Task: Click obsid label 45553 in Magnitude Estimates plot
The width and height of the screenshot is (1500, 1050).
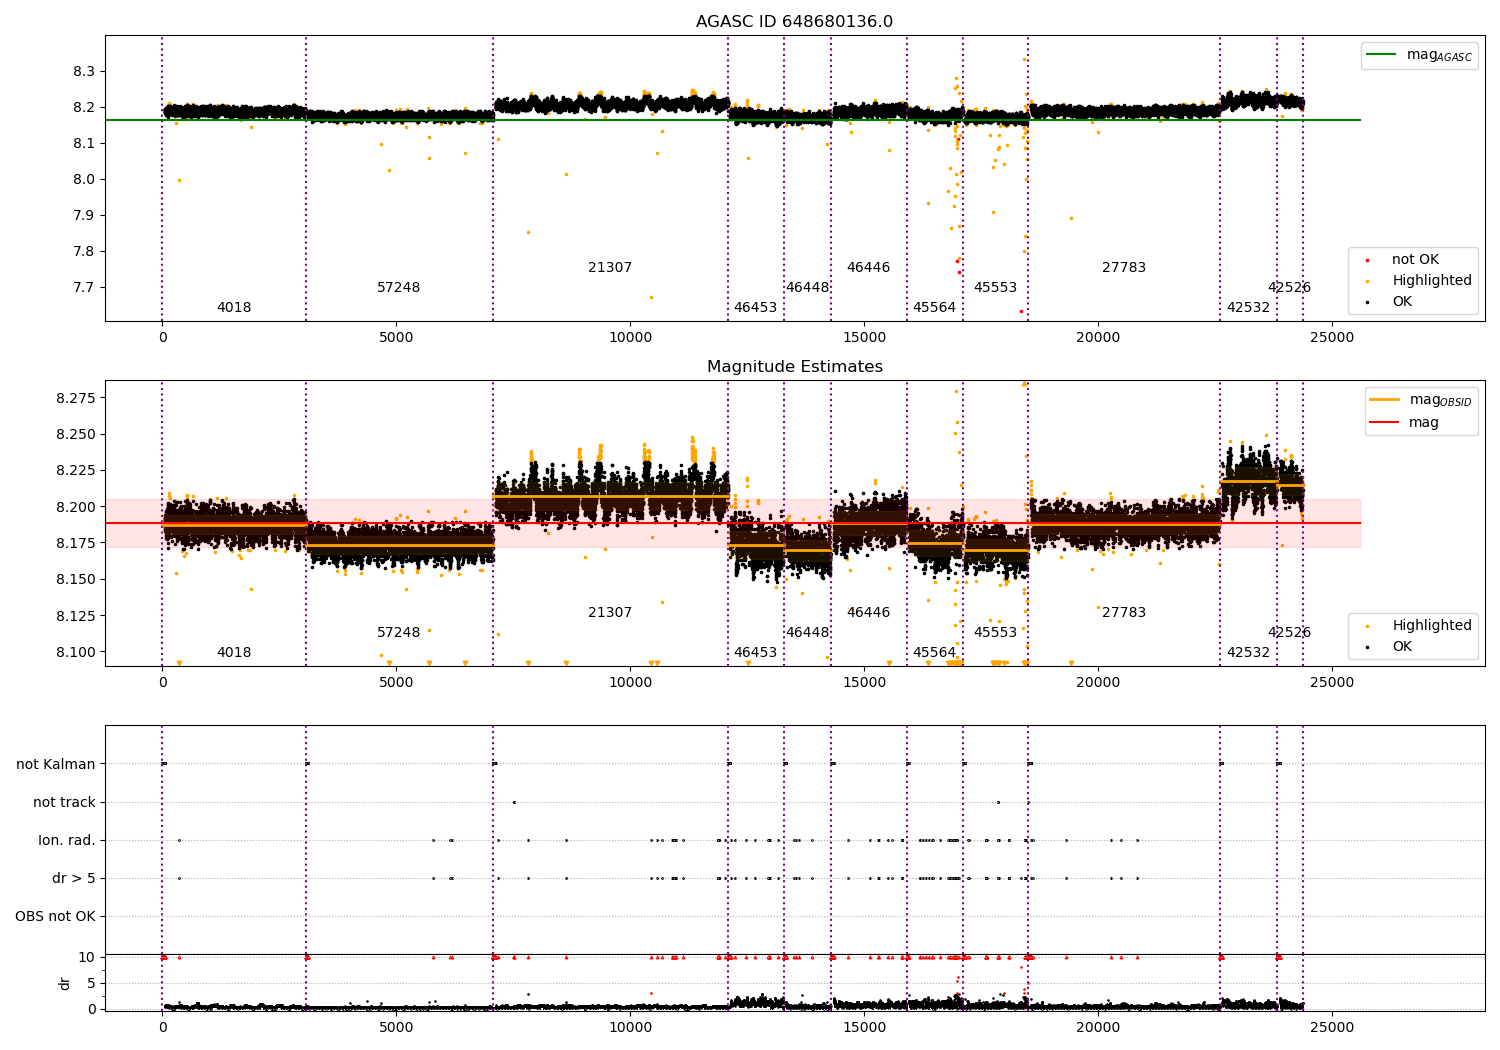Action: [995, 633]
